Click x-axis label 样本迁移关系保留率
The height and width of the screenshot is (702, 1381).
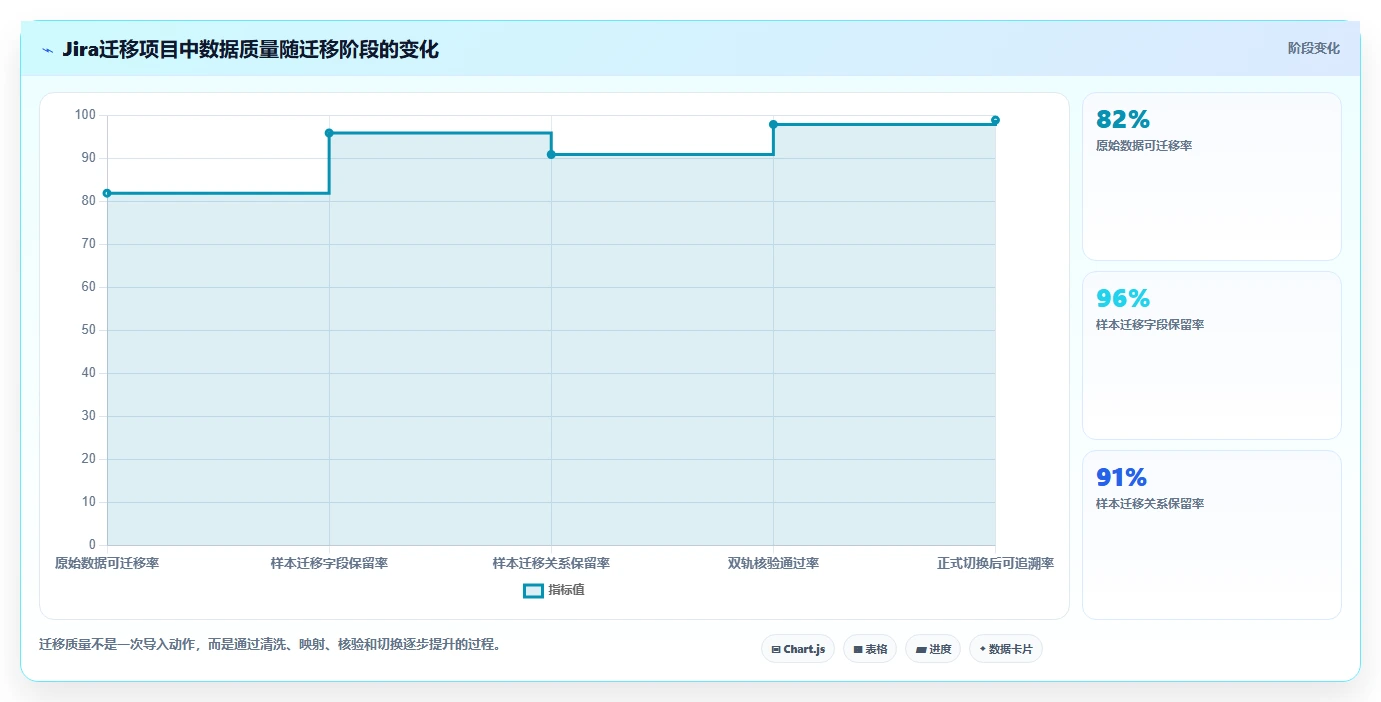coord(551,563)
